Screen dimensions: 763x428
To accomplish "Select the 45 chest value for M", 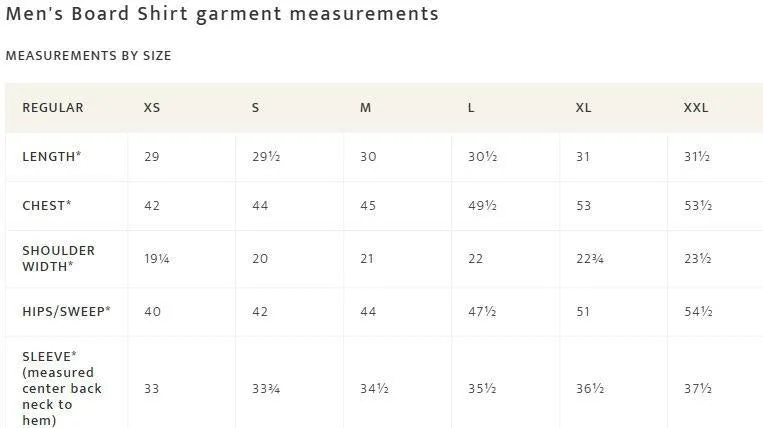I will point(368,205).
